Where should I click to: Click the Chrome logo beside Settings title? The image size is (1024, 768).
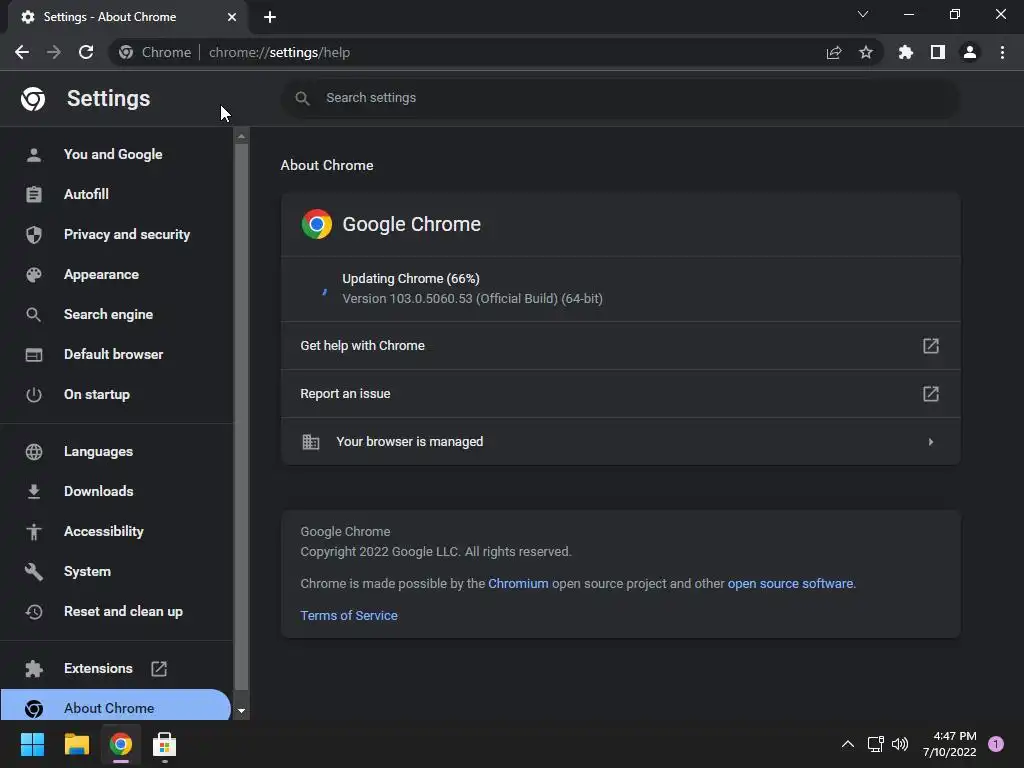[x=33, y=99]
